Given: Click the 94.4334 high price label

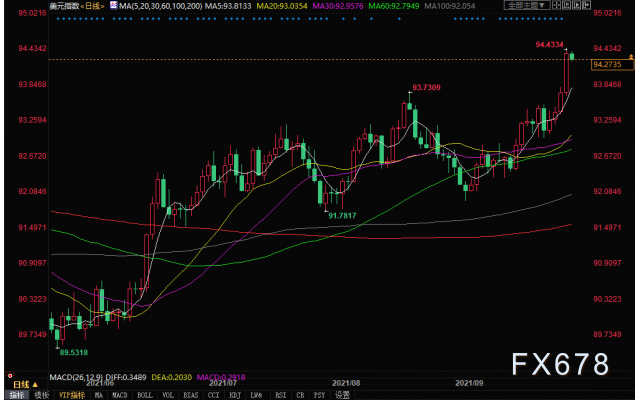Looking at the screenshot, I should click(549, 44).
